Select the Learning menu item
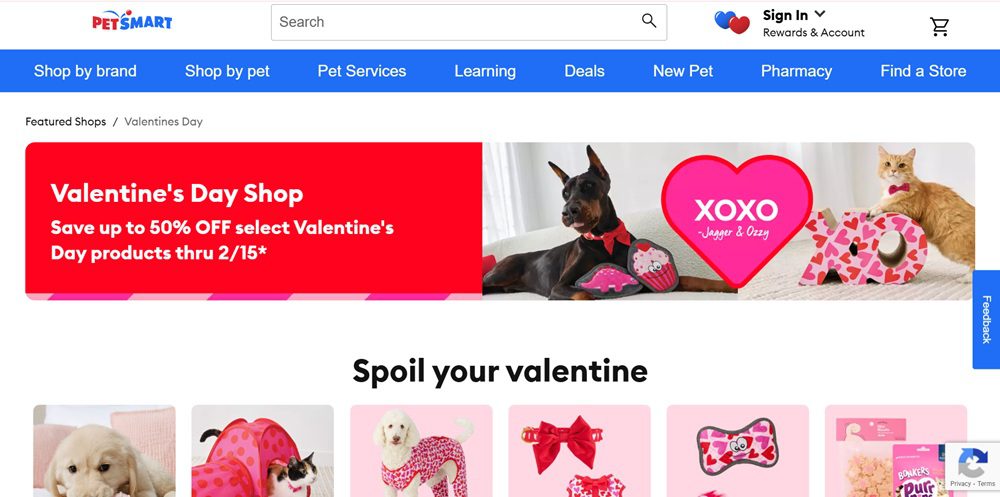 pos(485,71)
